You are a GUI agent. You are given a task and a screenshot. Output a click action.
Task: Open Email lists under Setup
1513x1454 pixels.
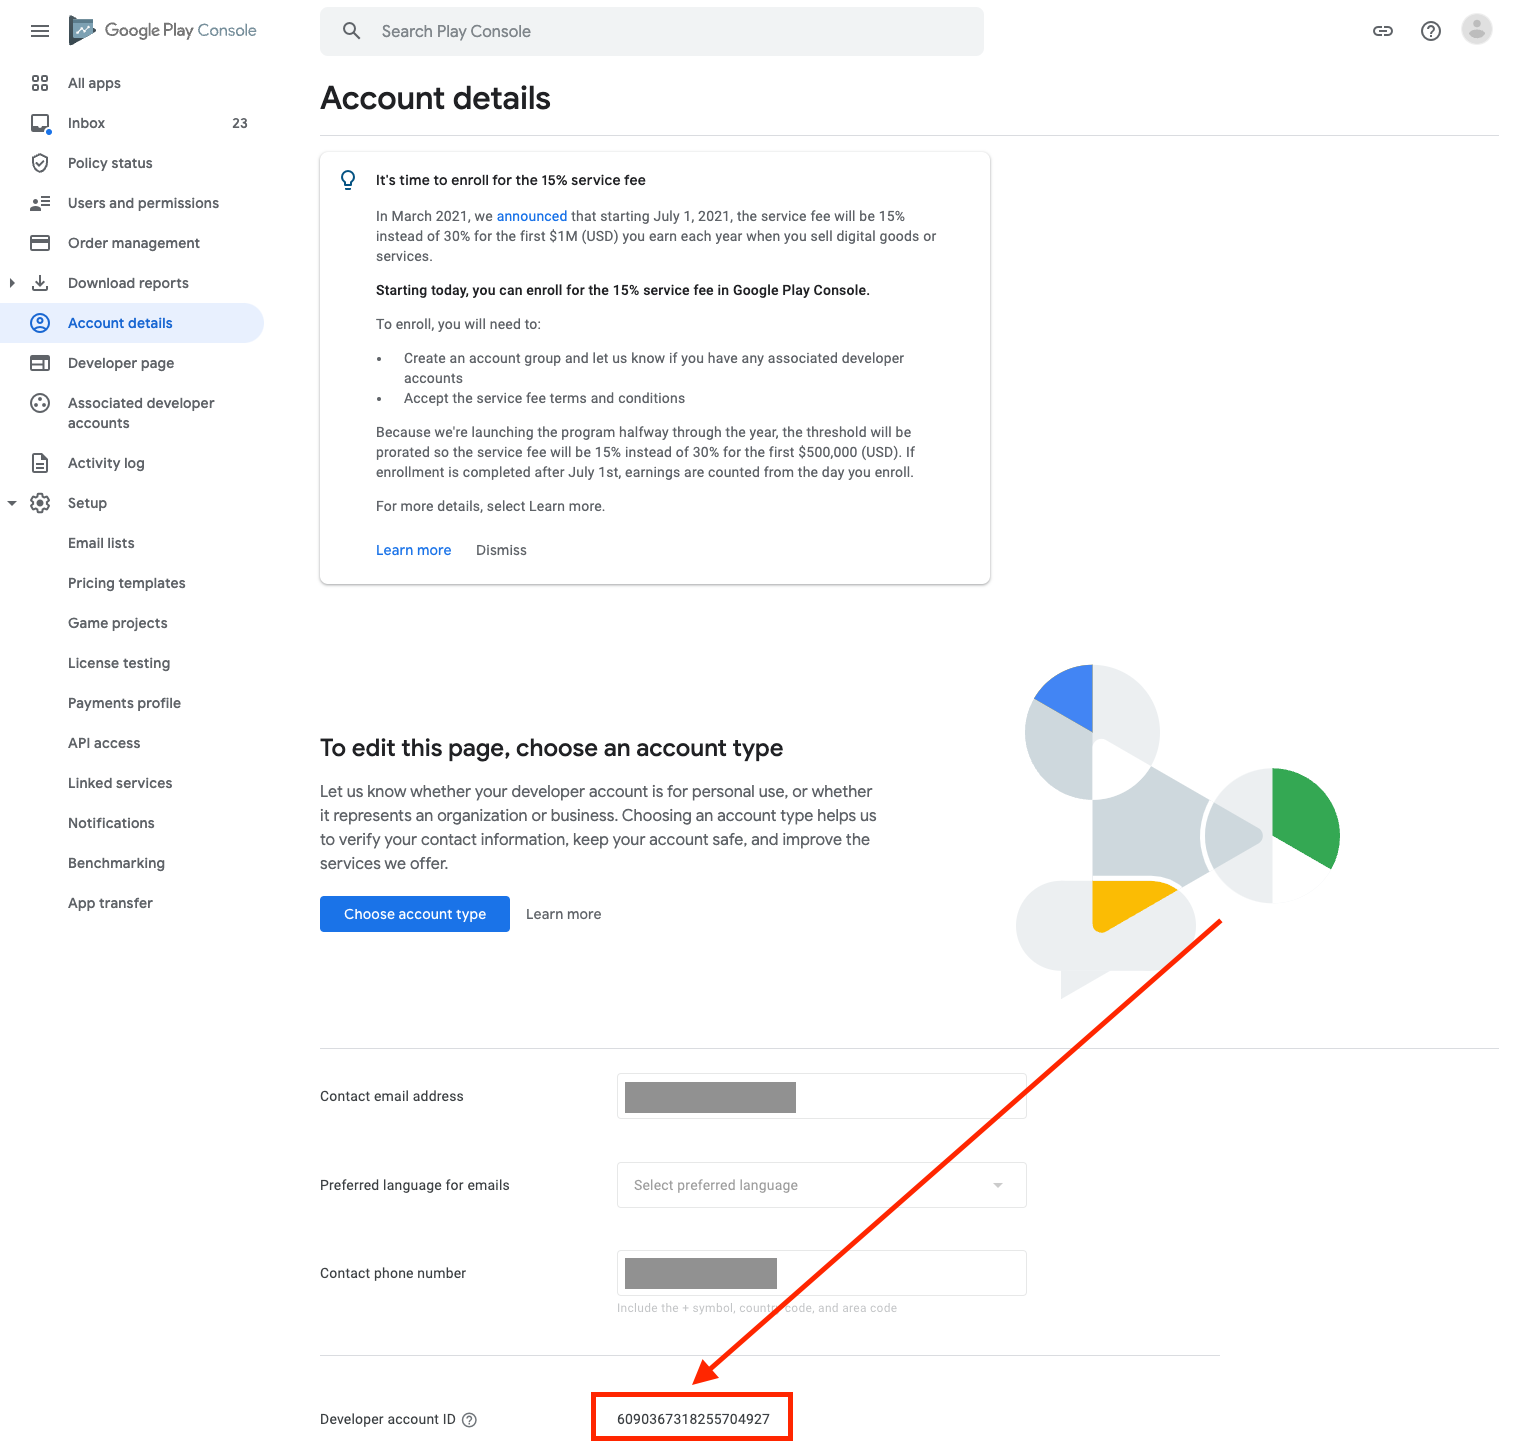click(101, 543)
